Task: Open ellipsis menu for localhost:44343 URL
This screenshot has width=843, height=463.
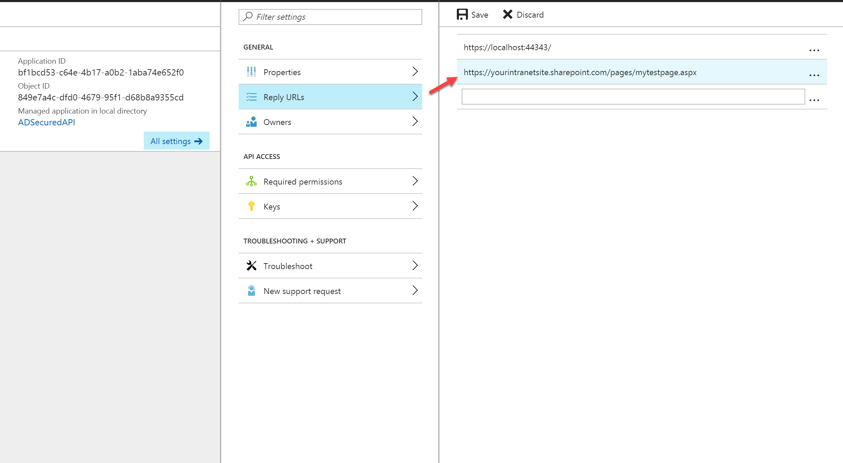Action: pos(814,50)
